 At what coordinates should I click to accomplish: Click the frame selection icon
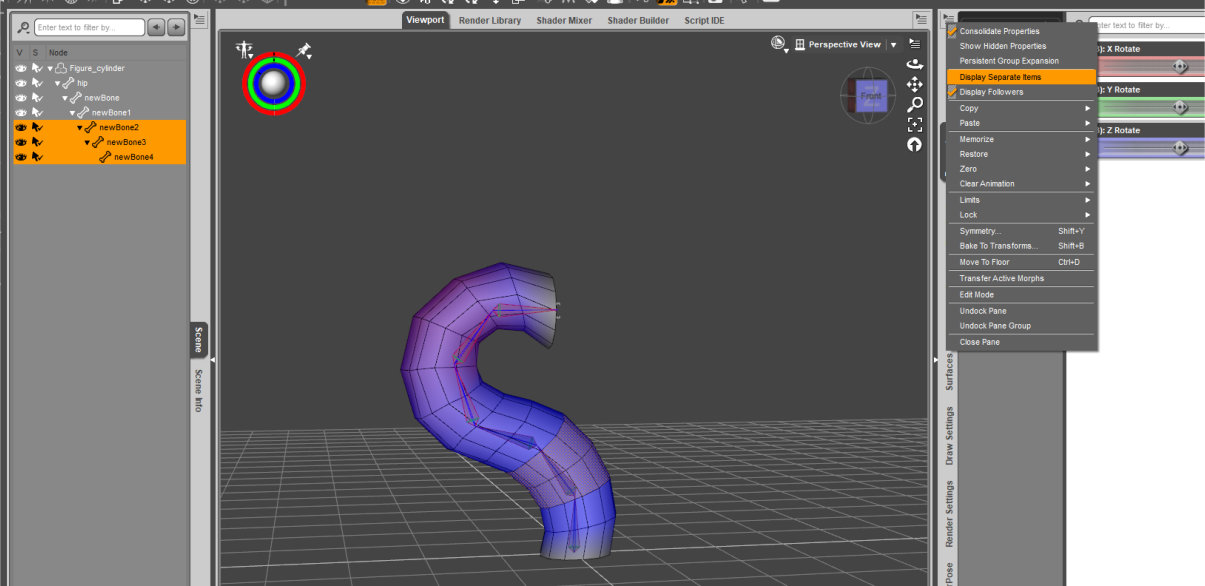pos(914,124)
